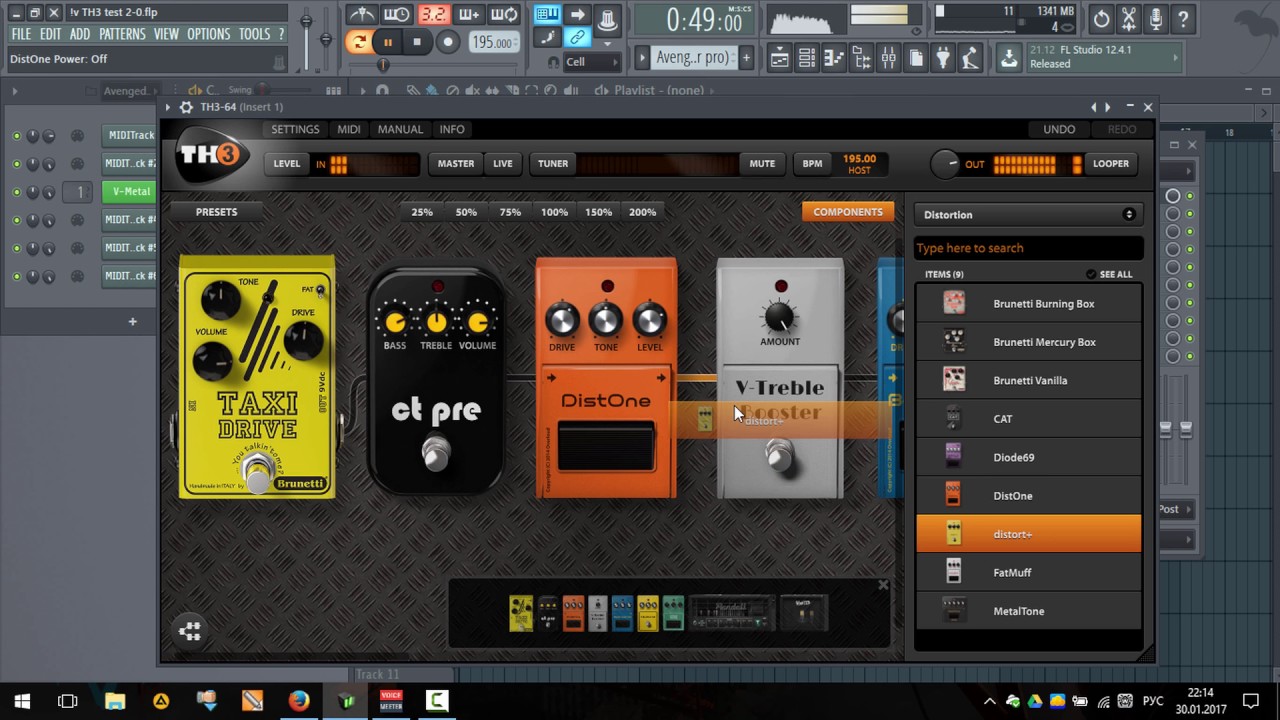Viewport: 1280px width, 720px height.
Task: Add new pattern with plus button
Action: point(746,58)
